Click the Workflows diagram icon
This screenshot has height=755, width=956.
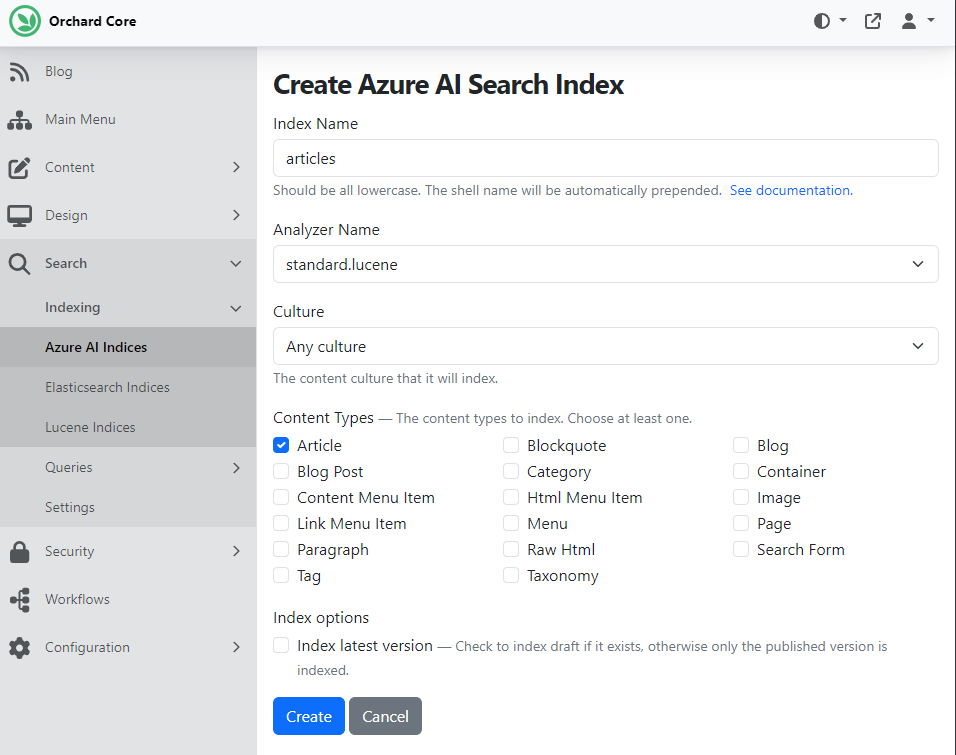pos(20,599)
